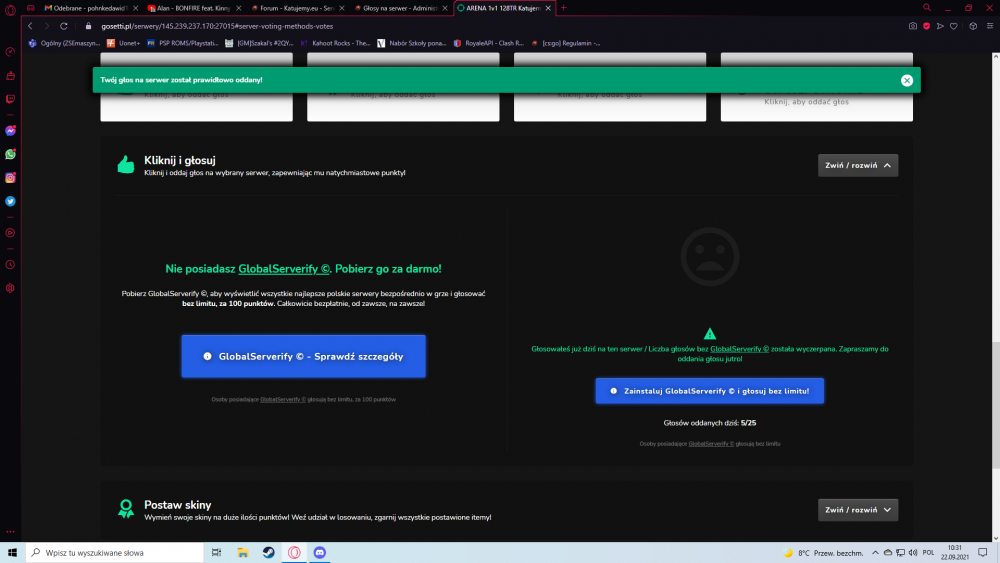Open GlobalServerify link below votes count
The image size is (1000, 563).
[710, 444]
